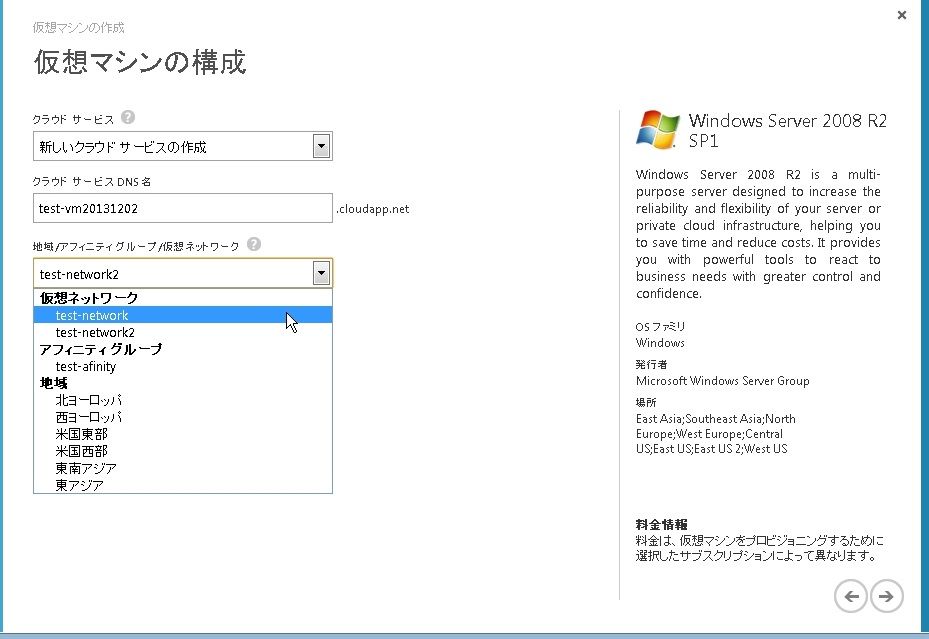Select test-network from the list
The image size is (929, 639).
pyautogui.click(x=182, y=315)
